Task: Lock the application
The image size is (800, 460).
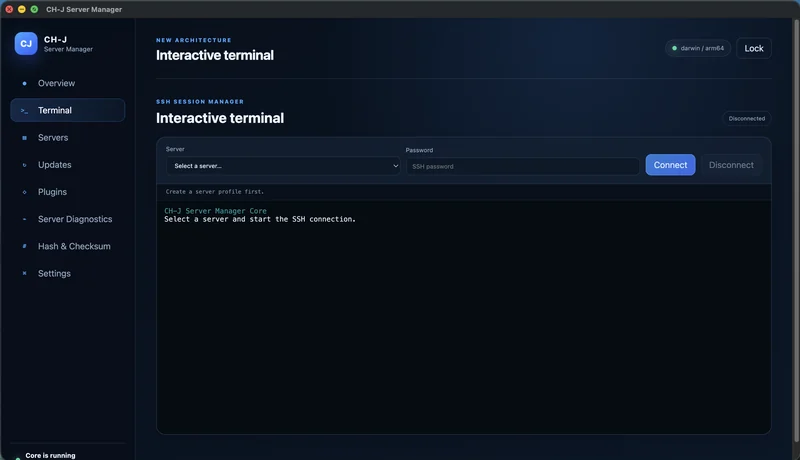Action: click(x=754, y=48)
